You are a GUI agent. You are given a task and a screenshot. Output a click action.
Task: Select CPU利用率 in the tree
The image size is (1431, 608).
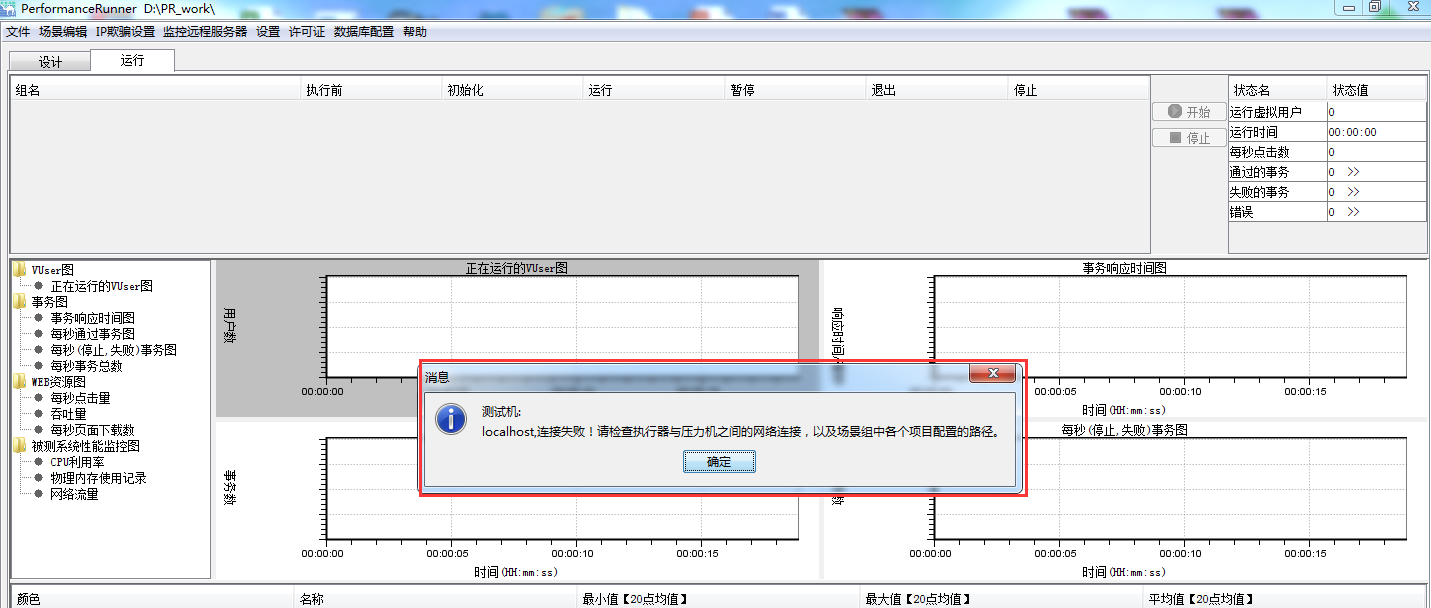[77, 462]
